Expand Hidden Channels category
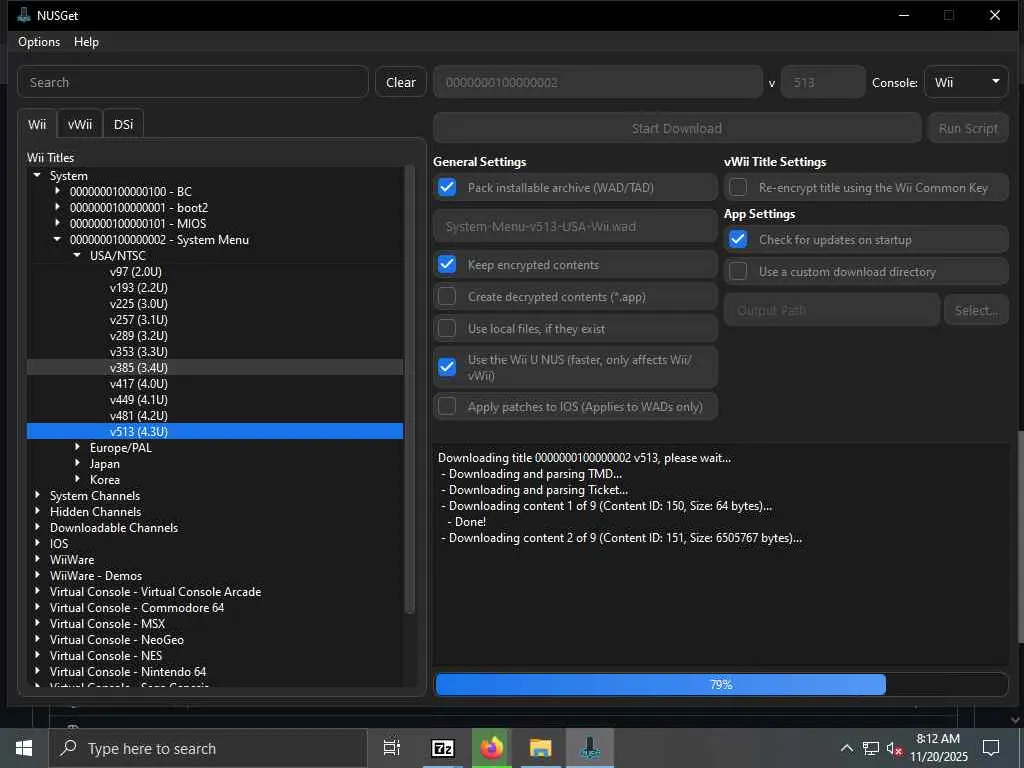Image resolution: width=1024 pixels, height=768 pixels. click(x=37, y=511)
